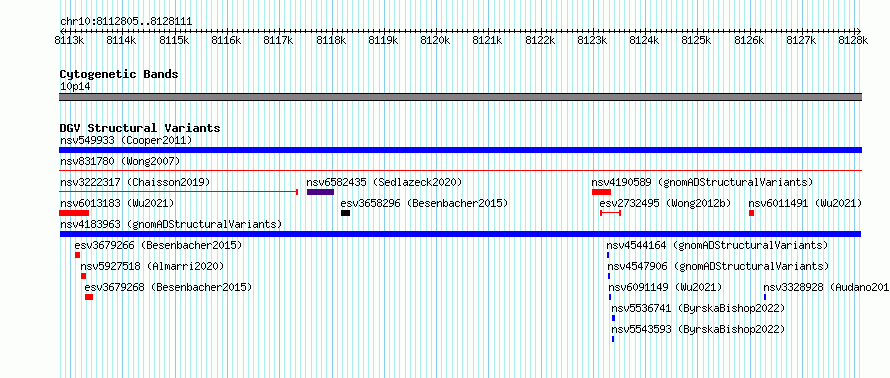Click the 8113k ruler position
Image resolution: width=890 pixels, height=378 pixels.
[x=69, y=40]
